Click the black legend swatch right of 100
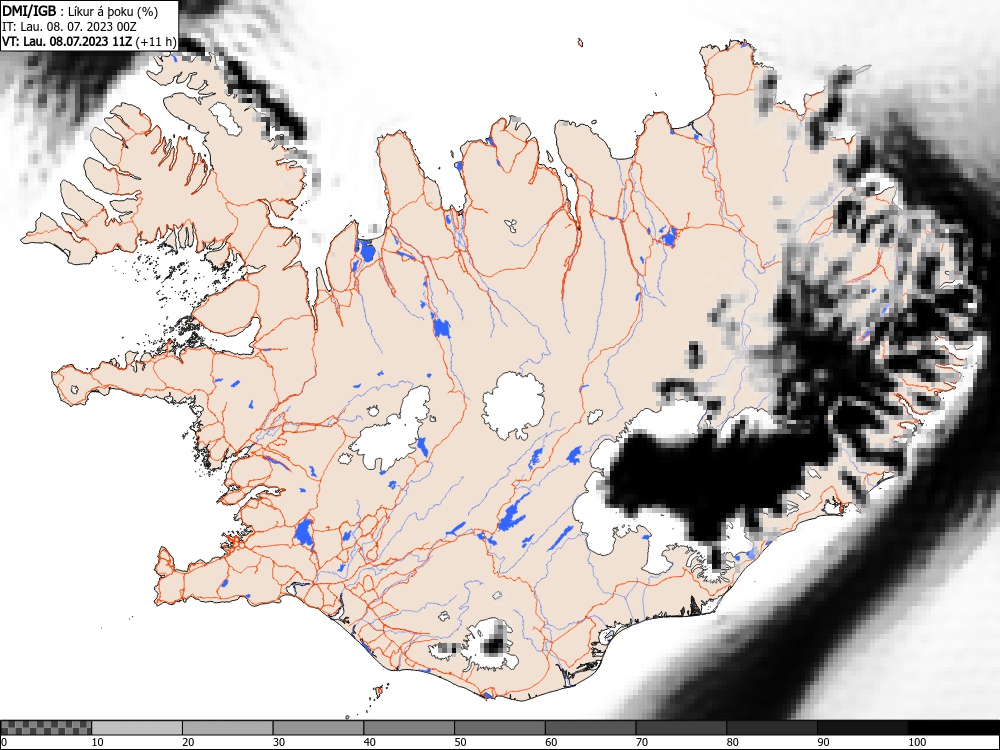Viewport: 1000px width, 750px height. [953, 728]
